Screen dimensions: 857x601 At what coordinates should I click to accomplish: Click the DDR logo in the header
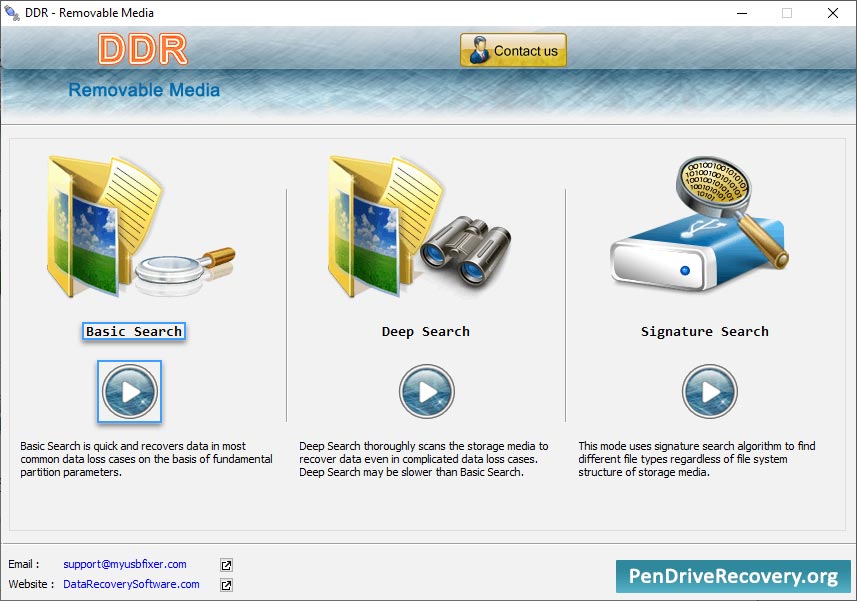[143, 49]
